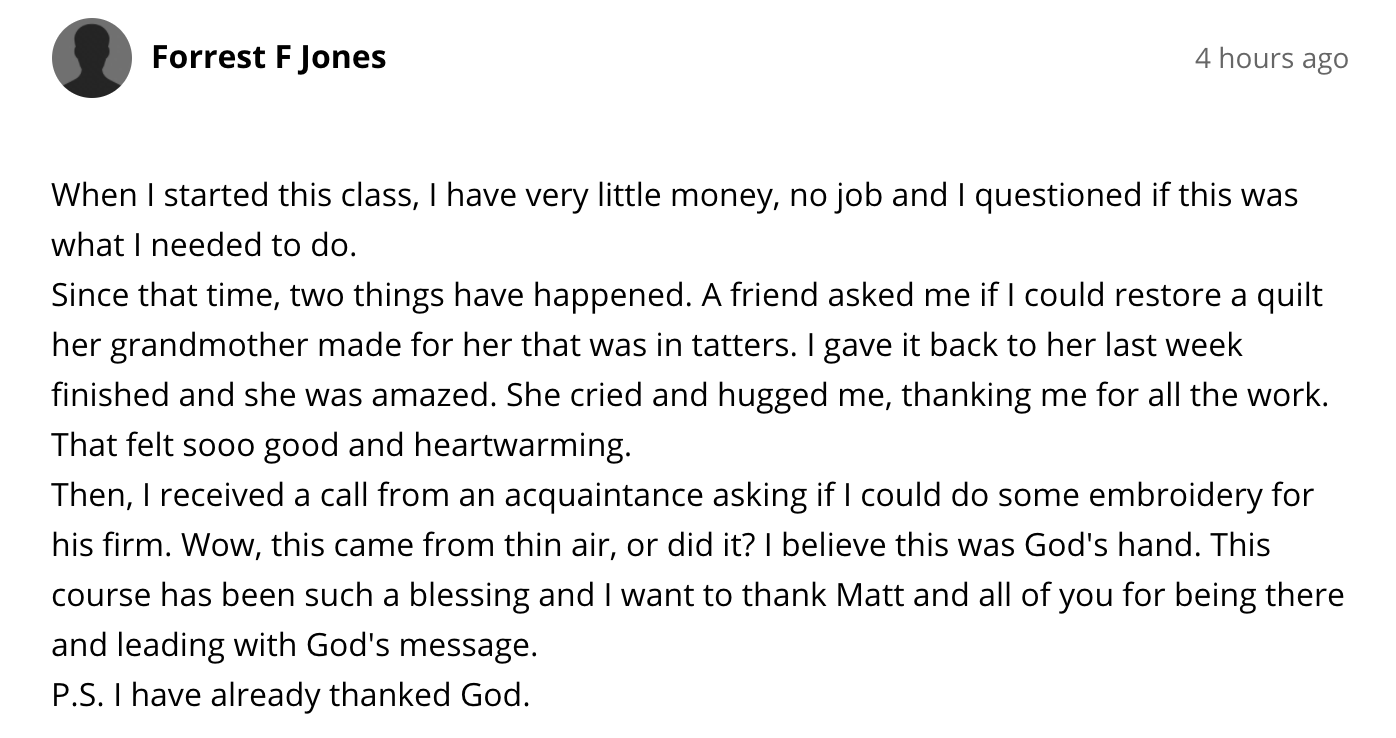
Task: Open the Forrest F Jones author name
Action: (268, 57)
